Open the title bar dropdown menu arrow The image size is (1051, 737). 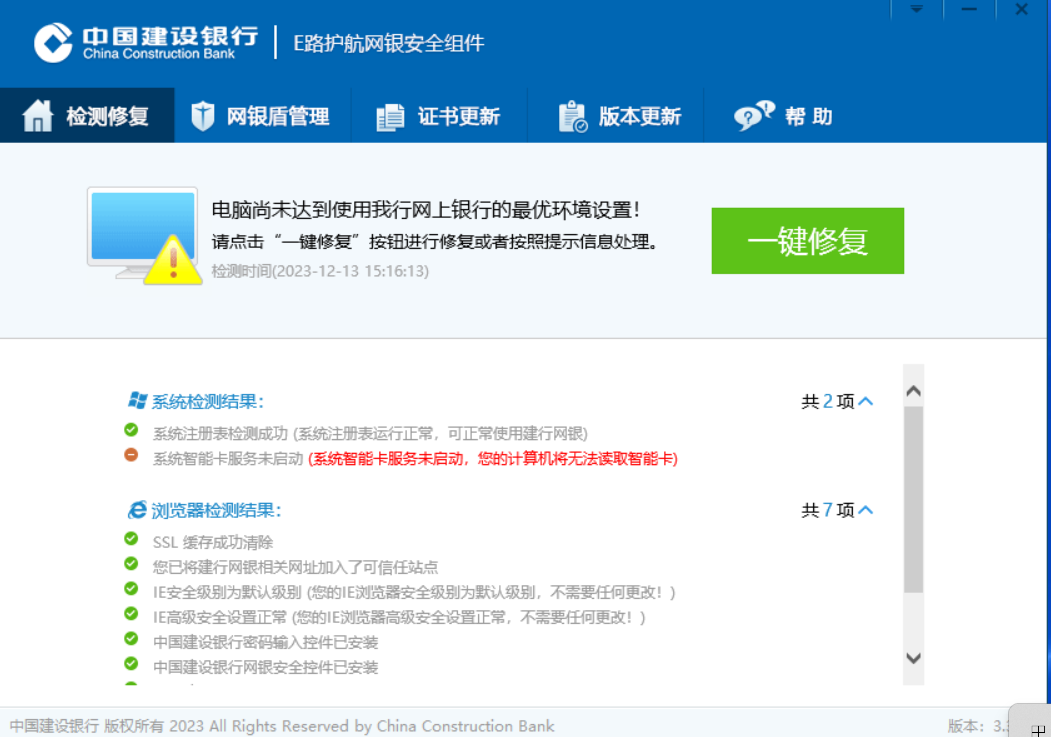tap(916, 9)
